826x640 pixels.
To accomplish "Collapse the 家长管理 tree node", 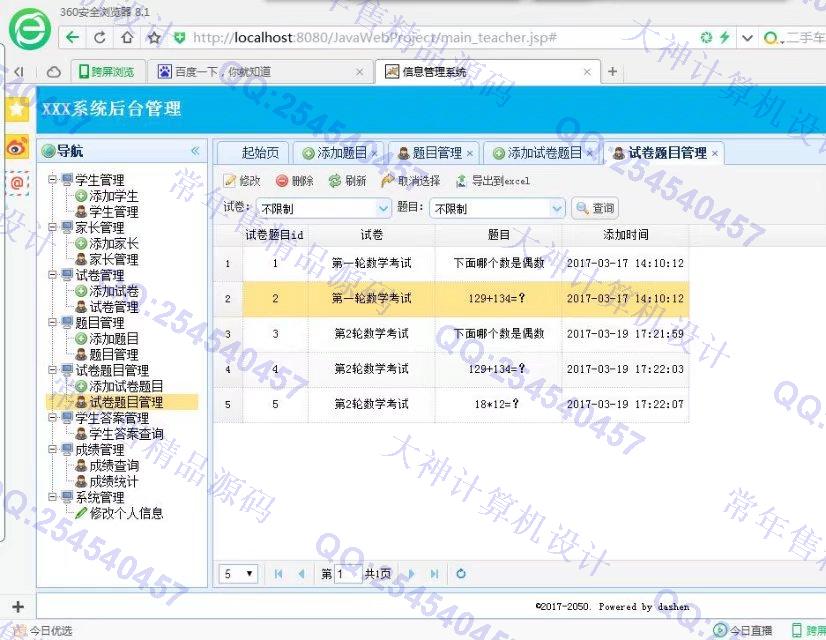I will [x=52, y=227].
